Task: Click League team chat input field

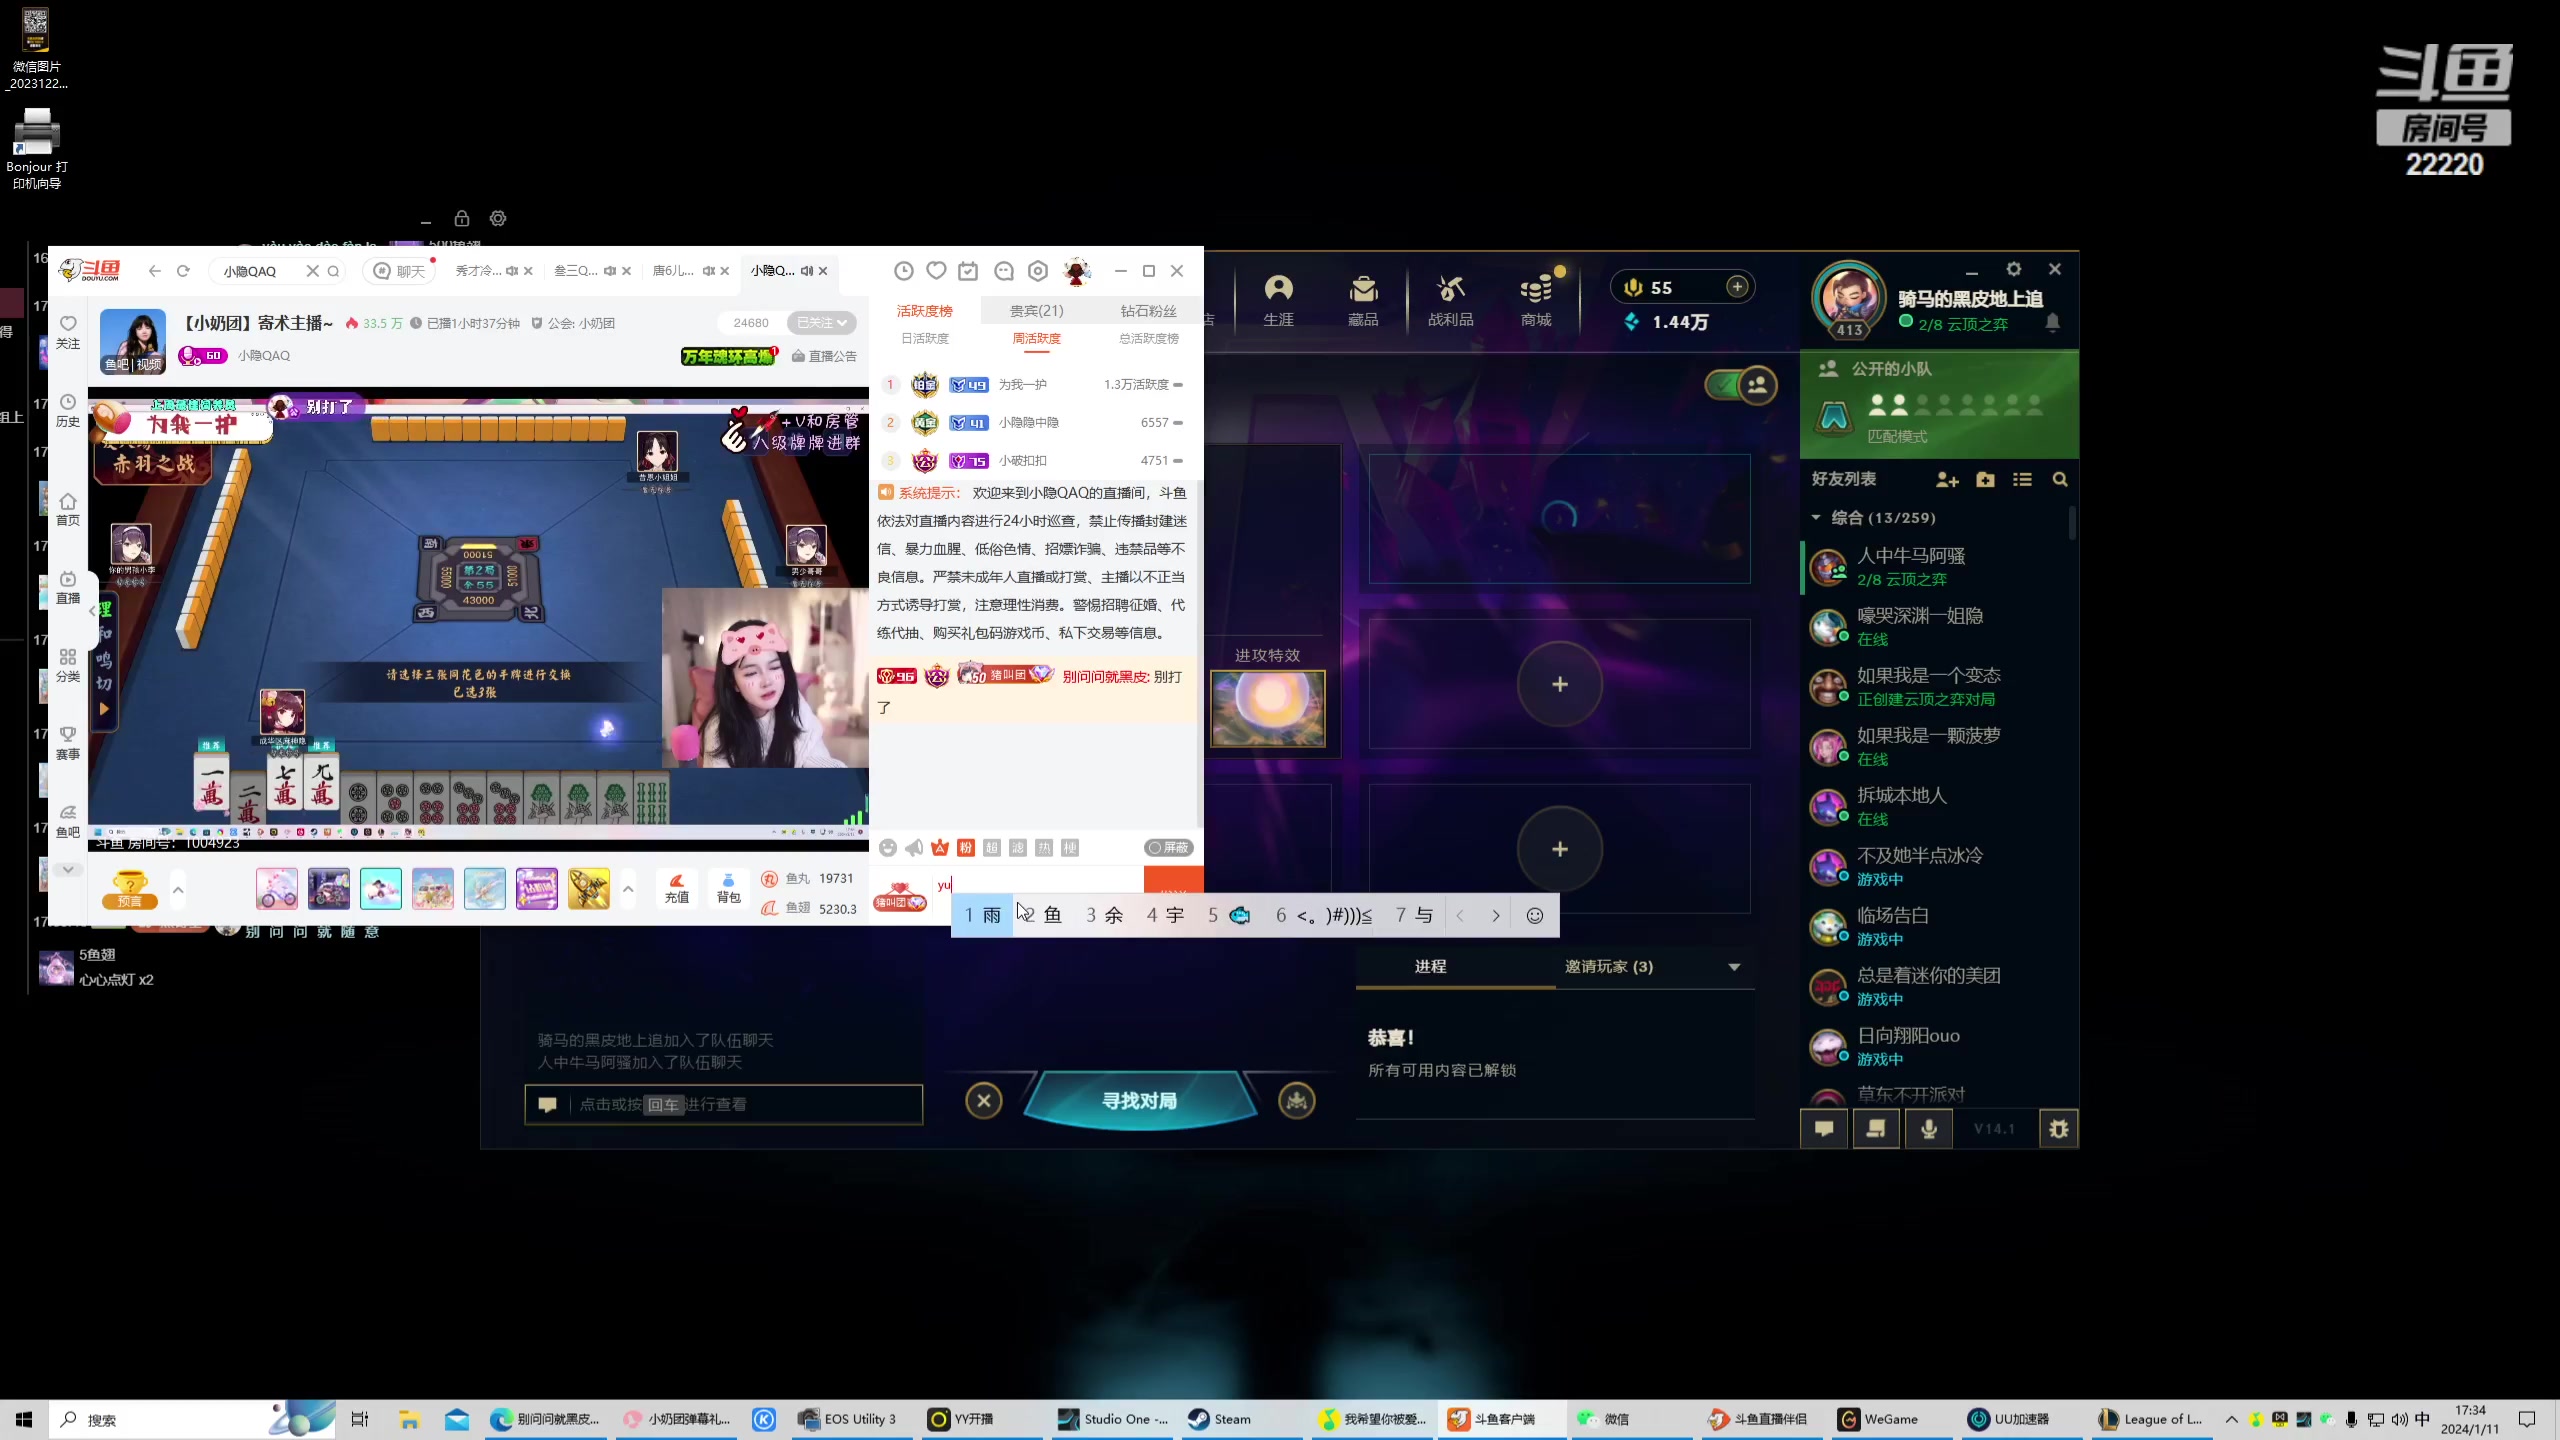Action: [x=724, y=1105]
